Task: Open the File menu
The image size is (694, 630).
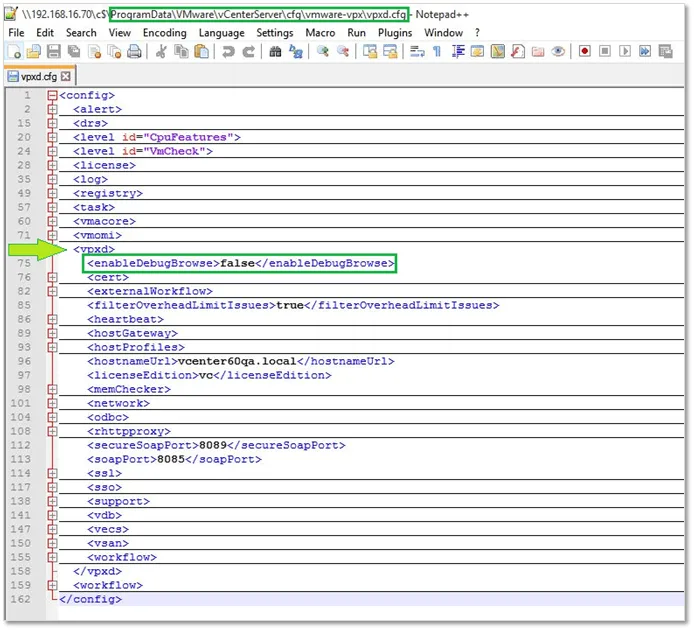Action: click(16, 33)
